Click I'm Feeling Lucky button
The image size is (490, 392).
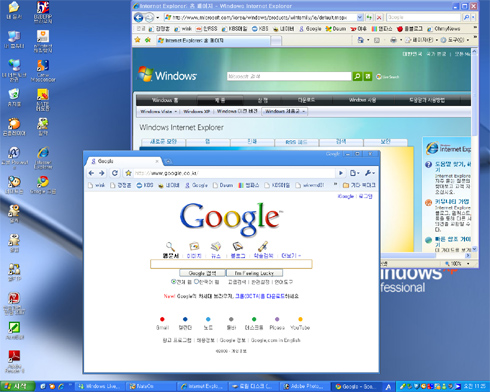pyautogui.click(x=254, y=273)
